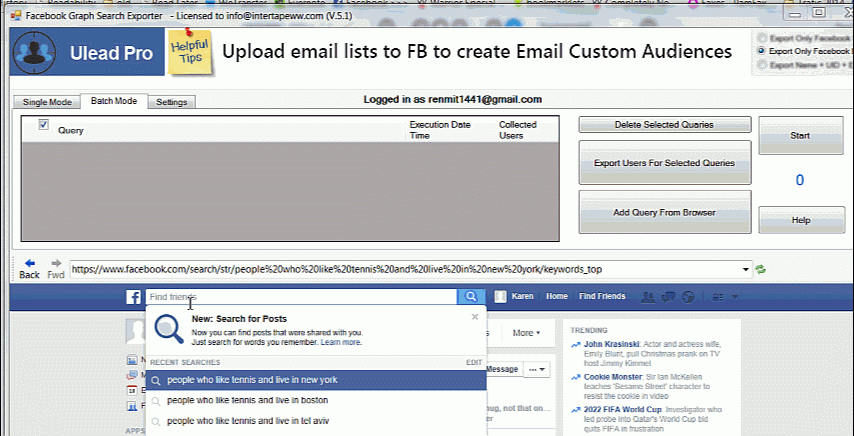Click the Start button
The image size is (854, 436).
pyautogui.click(x=800, y=136)
